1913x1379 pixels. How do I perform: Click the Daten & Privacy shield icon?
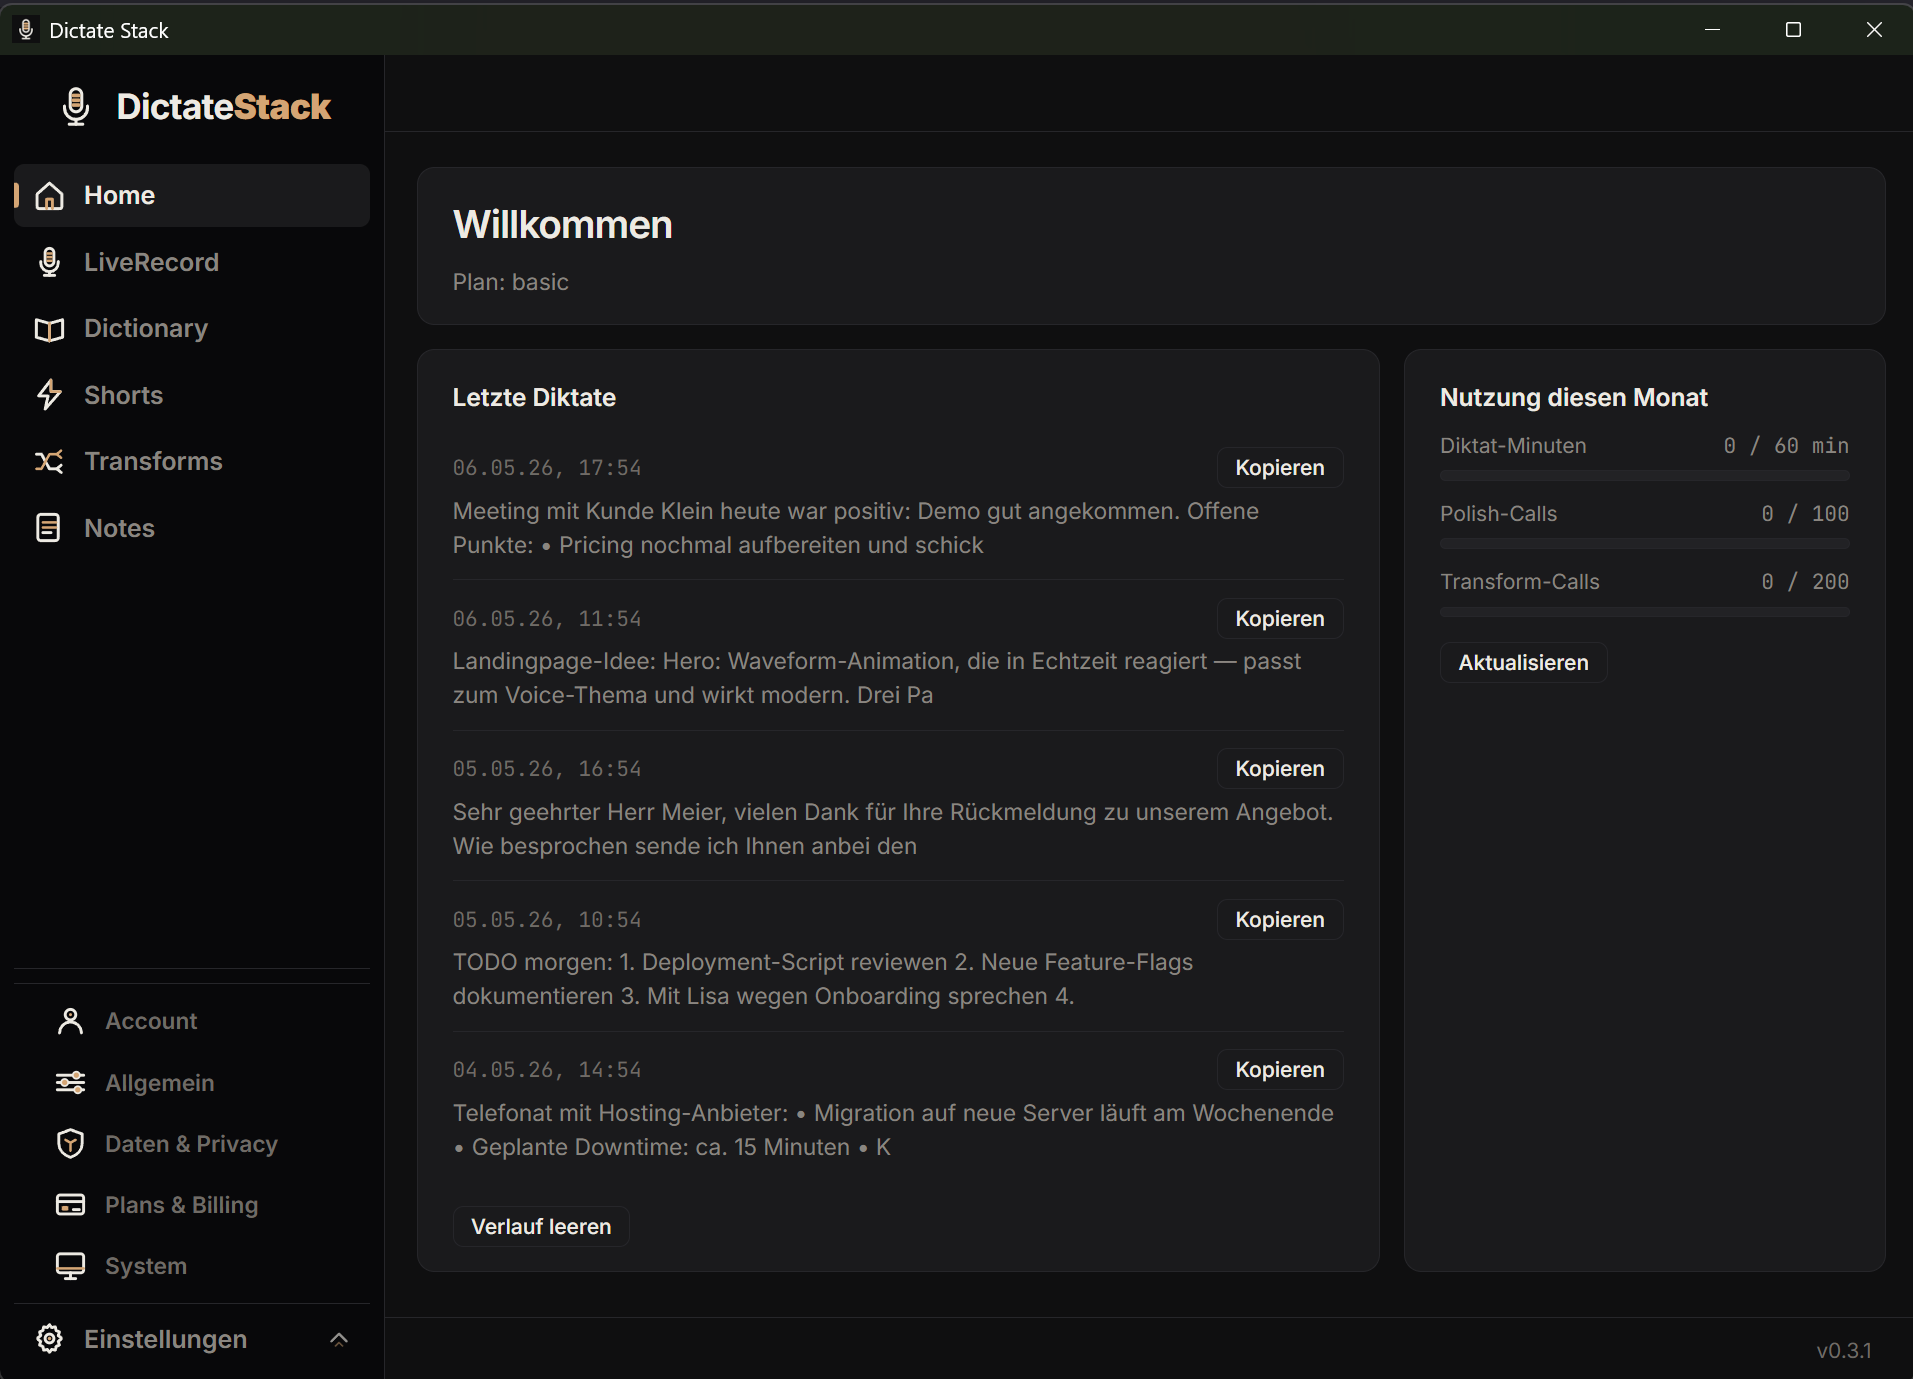[x=70, y=1144]
